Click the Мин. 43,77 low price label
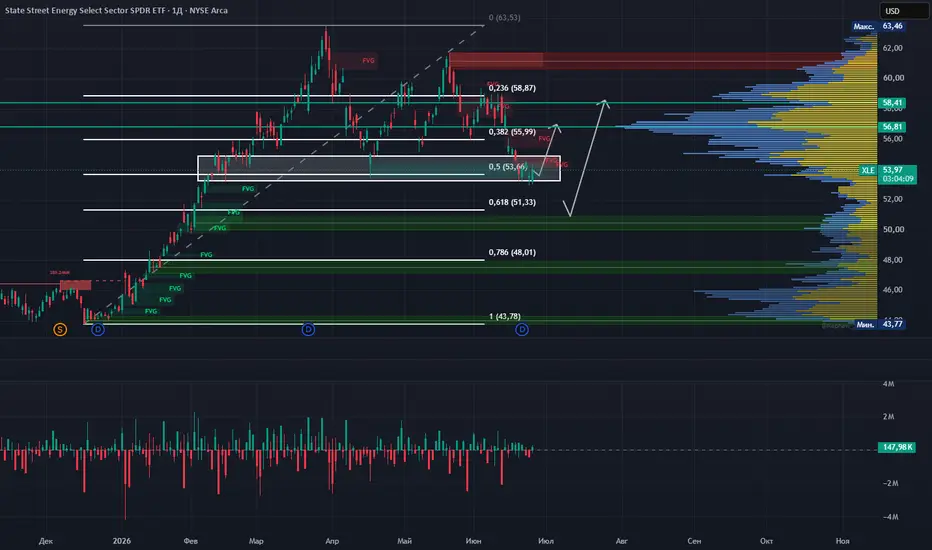This screenshot has height=550, width=932. tap(880, 324)
